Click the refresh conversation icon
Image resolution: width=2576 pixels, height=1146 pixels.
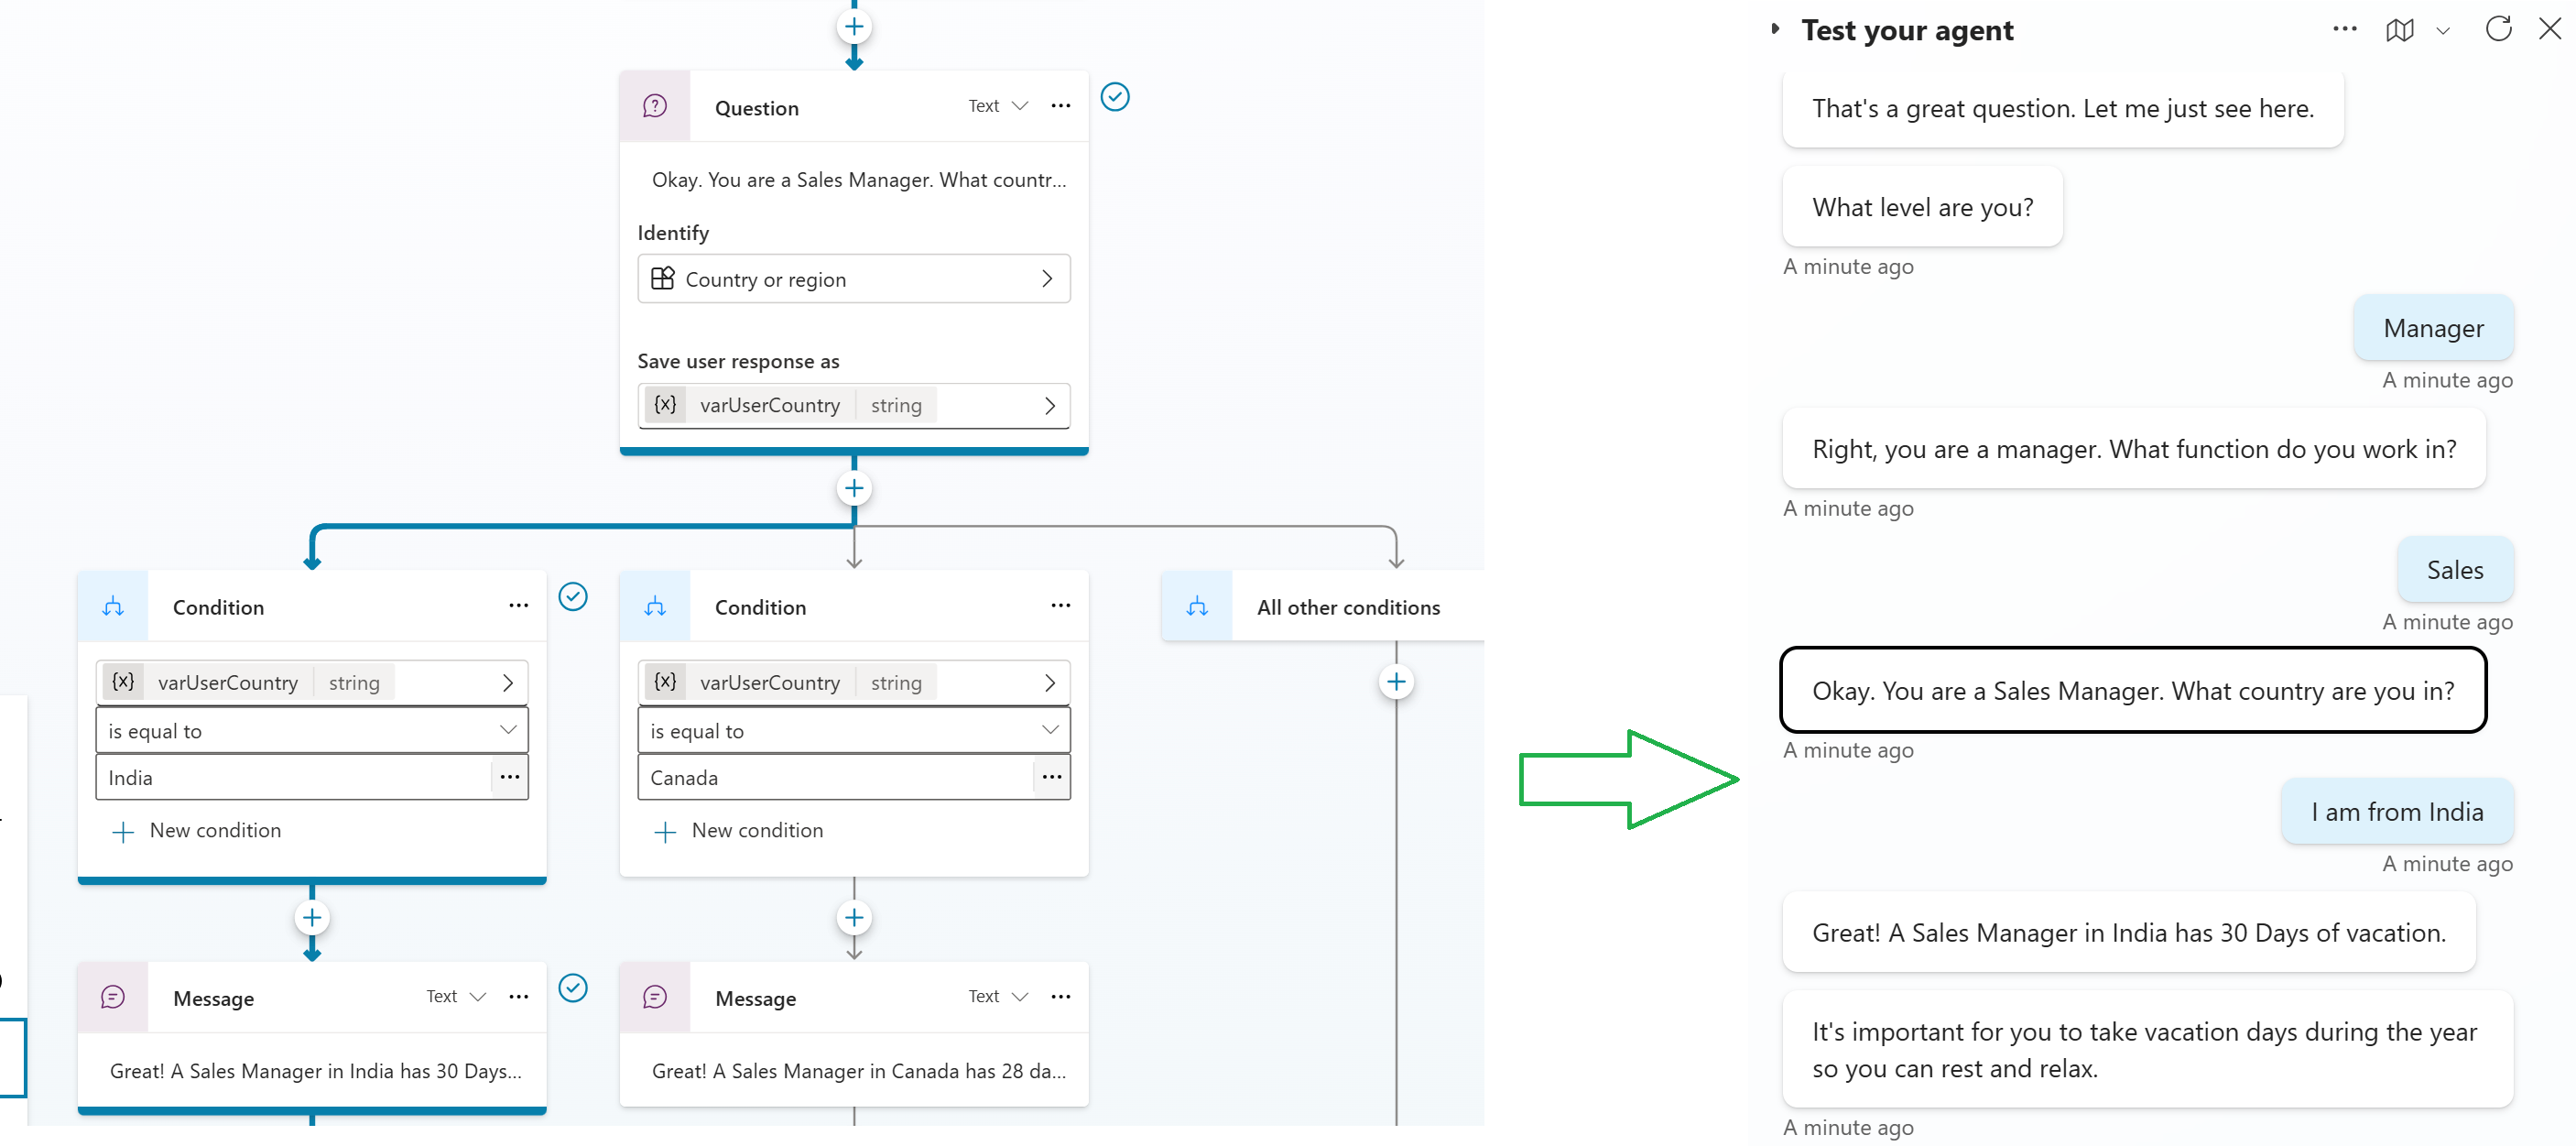2498,29
